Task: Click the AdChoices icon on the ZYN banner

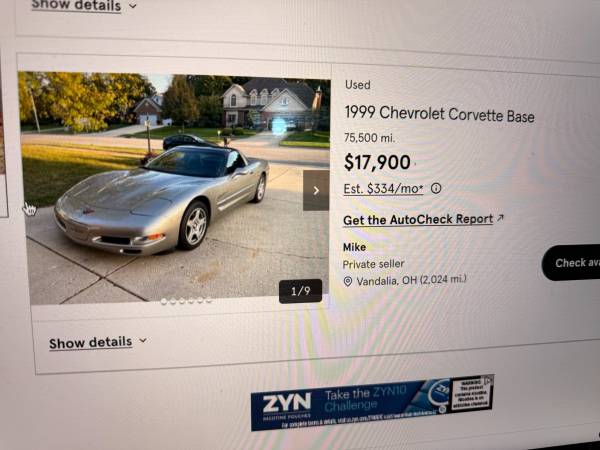Action: click(x=489, y=380)
